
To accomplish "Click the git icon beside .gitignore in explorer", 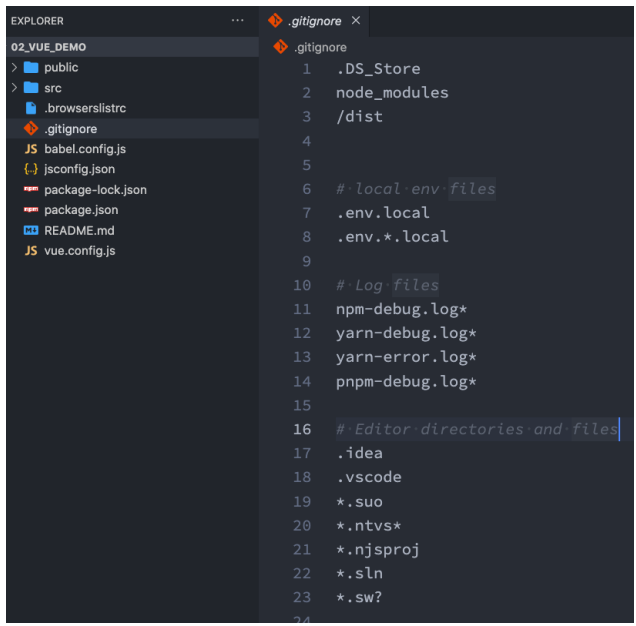I will pos(30,129).
